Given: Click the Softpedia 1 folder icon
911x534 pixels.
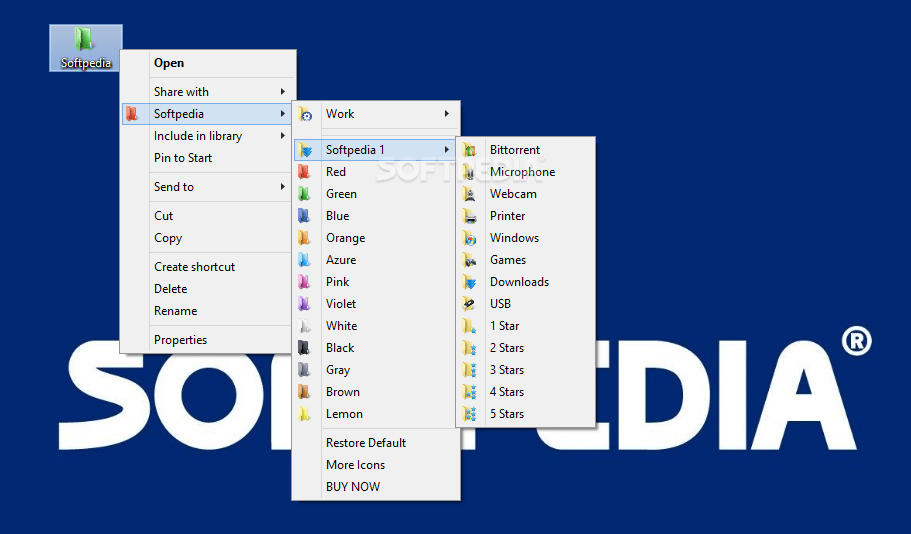Looking at the screenshot, I should pos(305,150).
